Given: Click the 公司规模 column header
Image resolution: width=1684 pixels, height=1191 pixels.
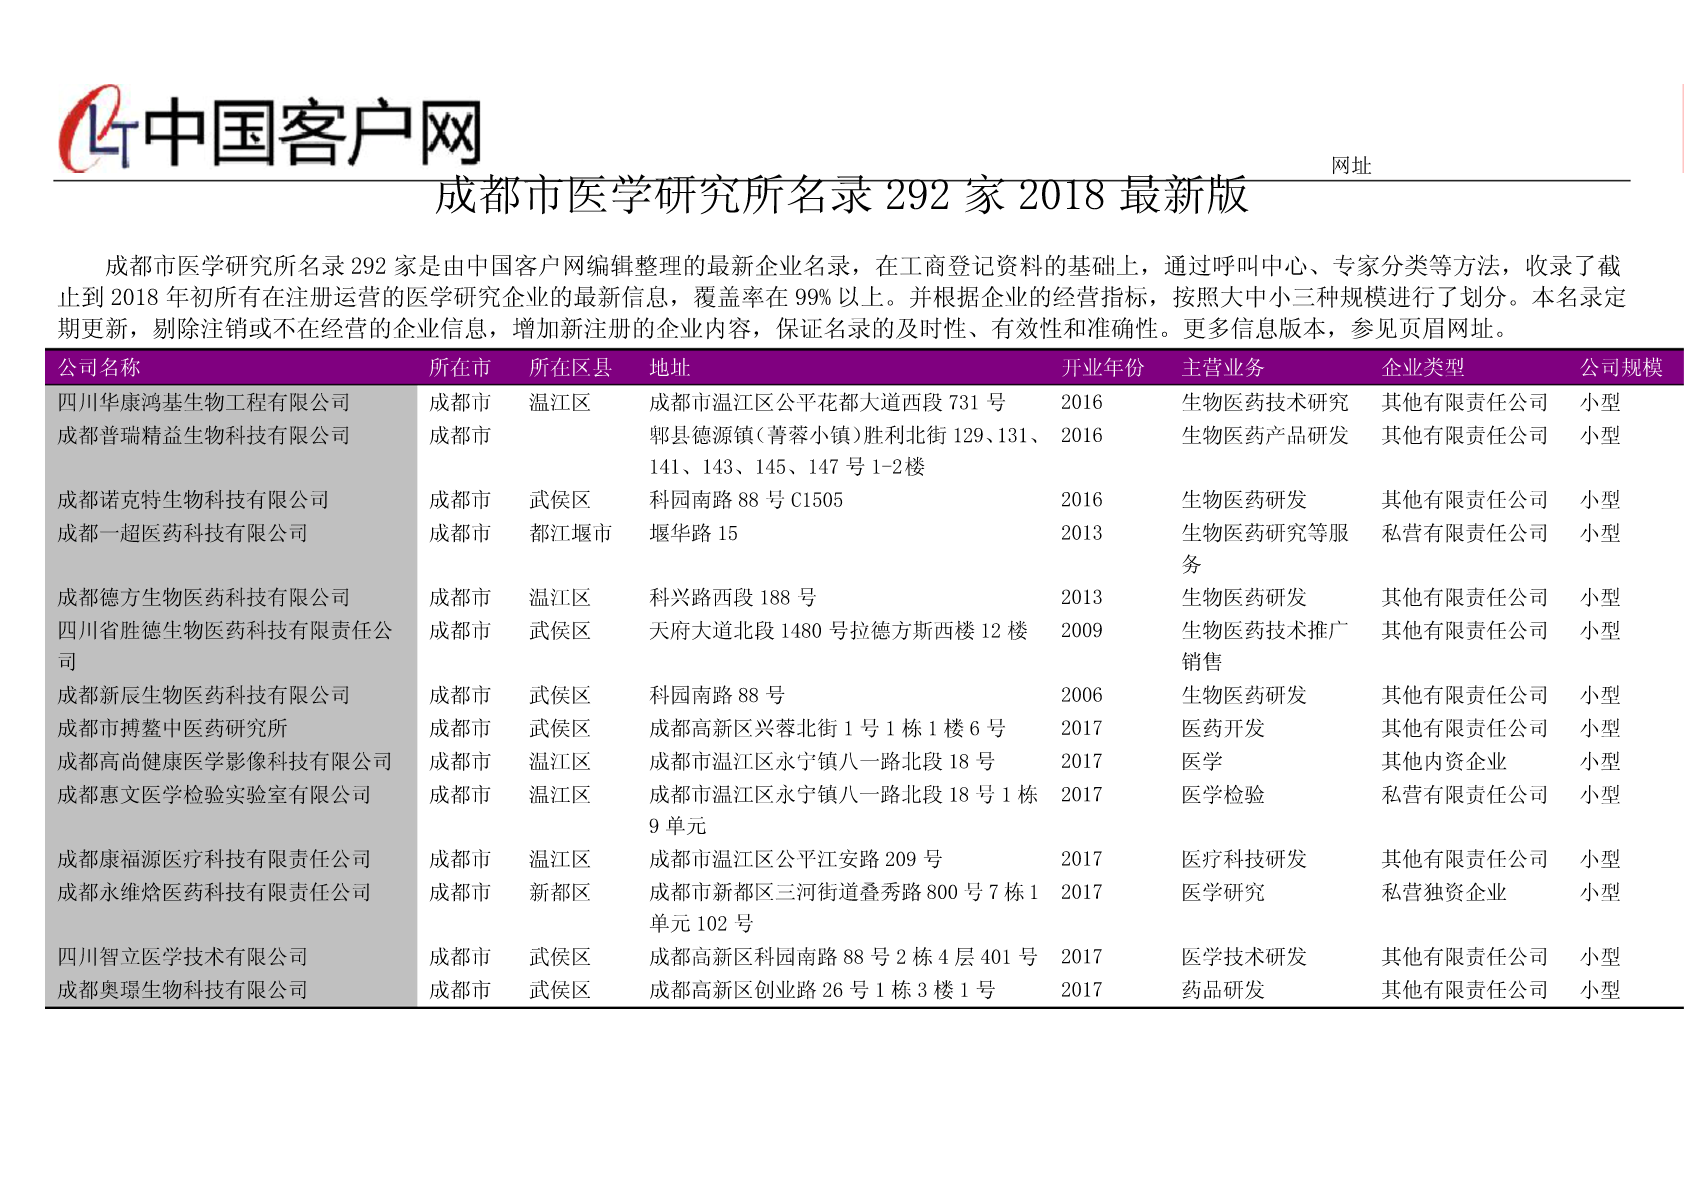Looking at the screenshot, I should tap(1621, 368).
